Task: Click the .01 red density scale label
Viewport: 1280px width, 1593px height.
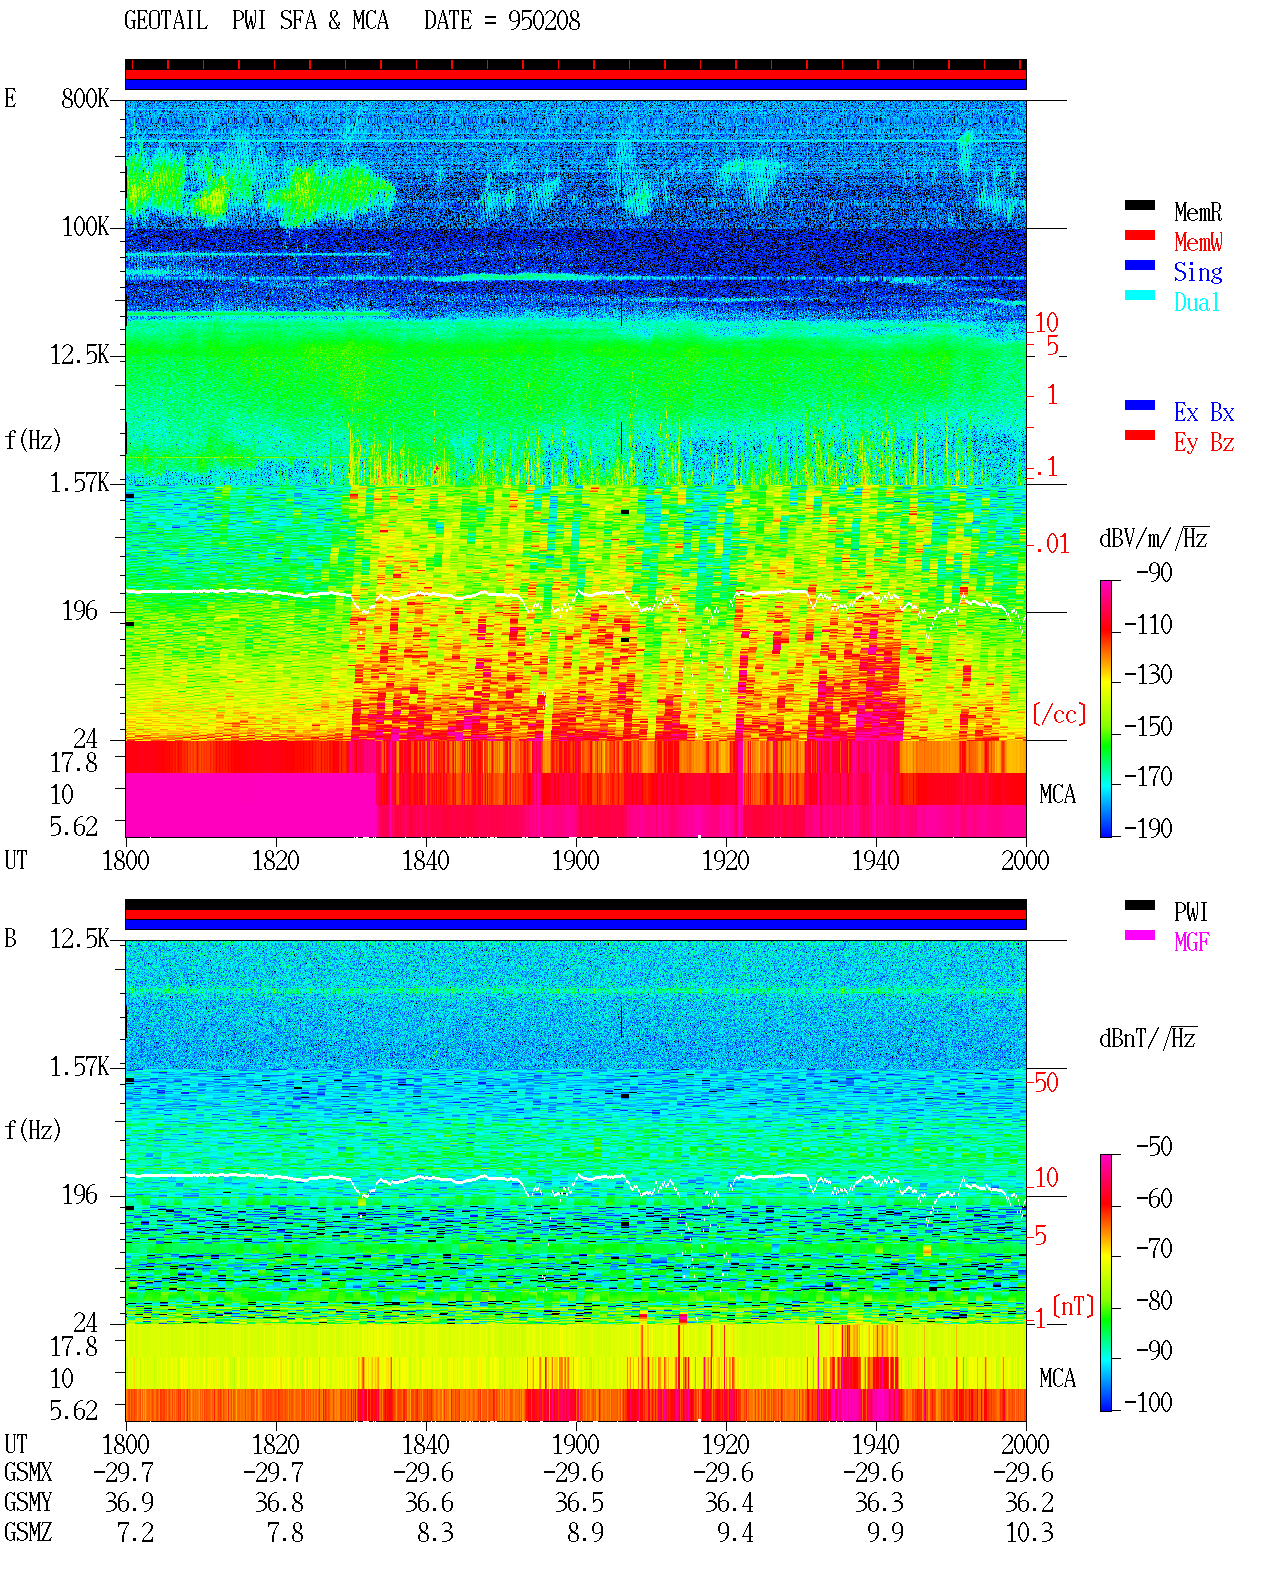Action: [x=1051, y=544]
